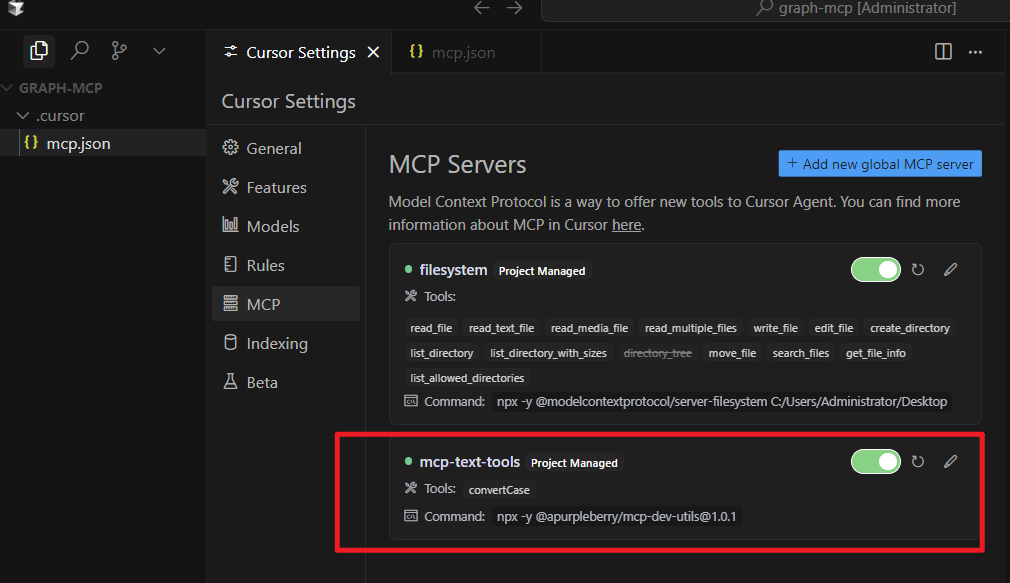
Task: Click the get_file_info tool chip
Action: (x=875, y=353)
